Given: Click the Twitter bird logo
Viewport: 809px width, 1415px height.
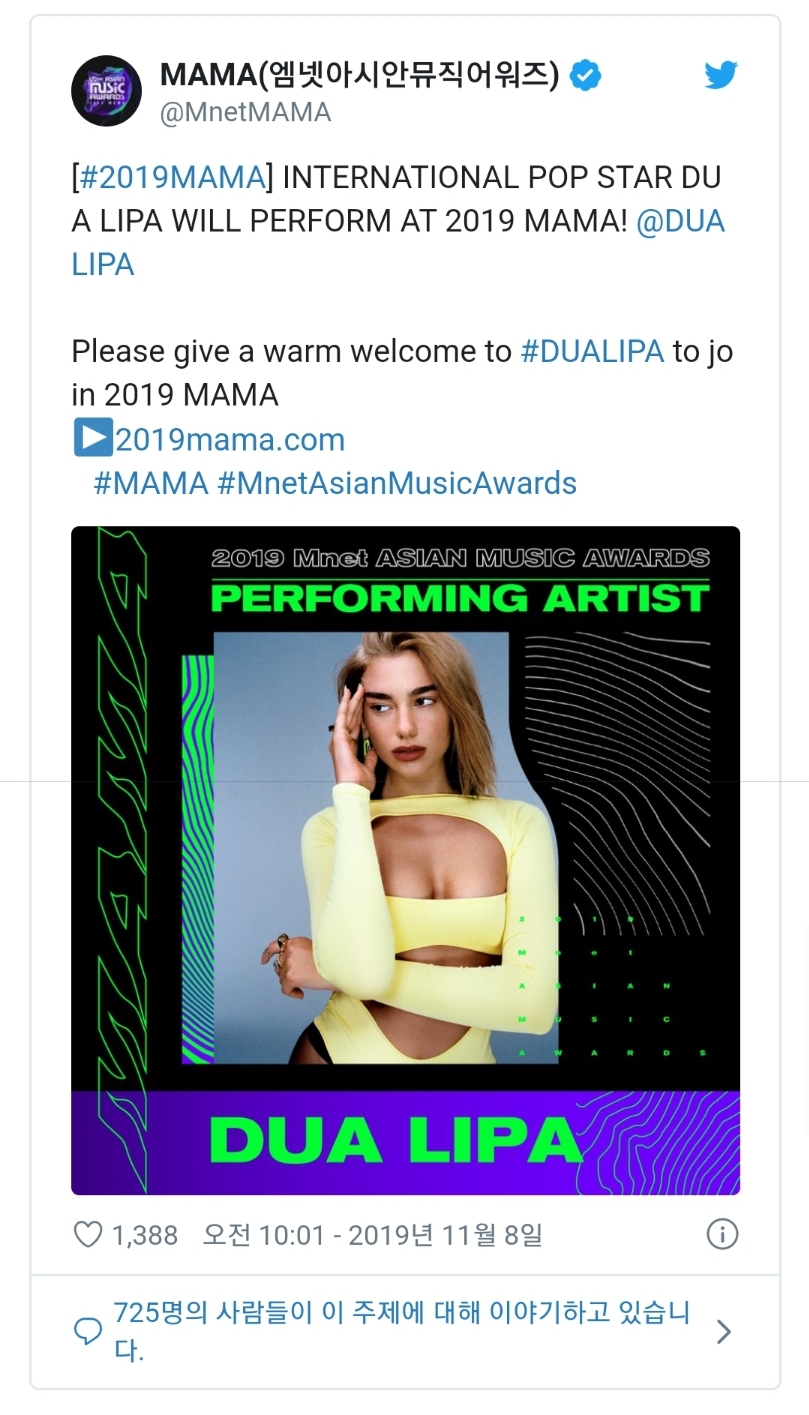Looking at the screenshot, I should pyautogui.click(x=720, y=75).
